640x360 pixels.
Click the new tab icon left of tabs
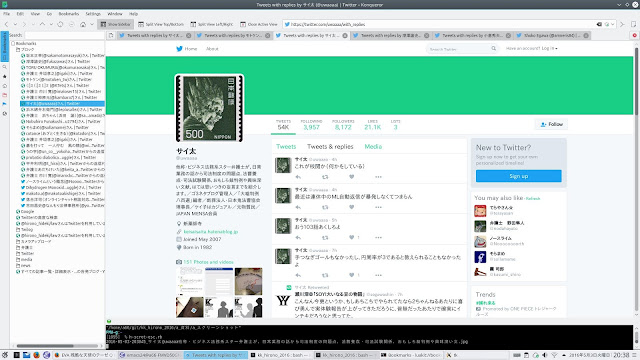click(111, 36)
